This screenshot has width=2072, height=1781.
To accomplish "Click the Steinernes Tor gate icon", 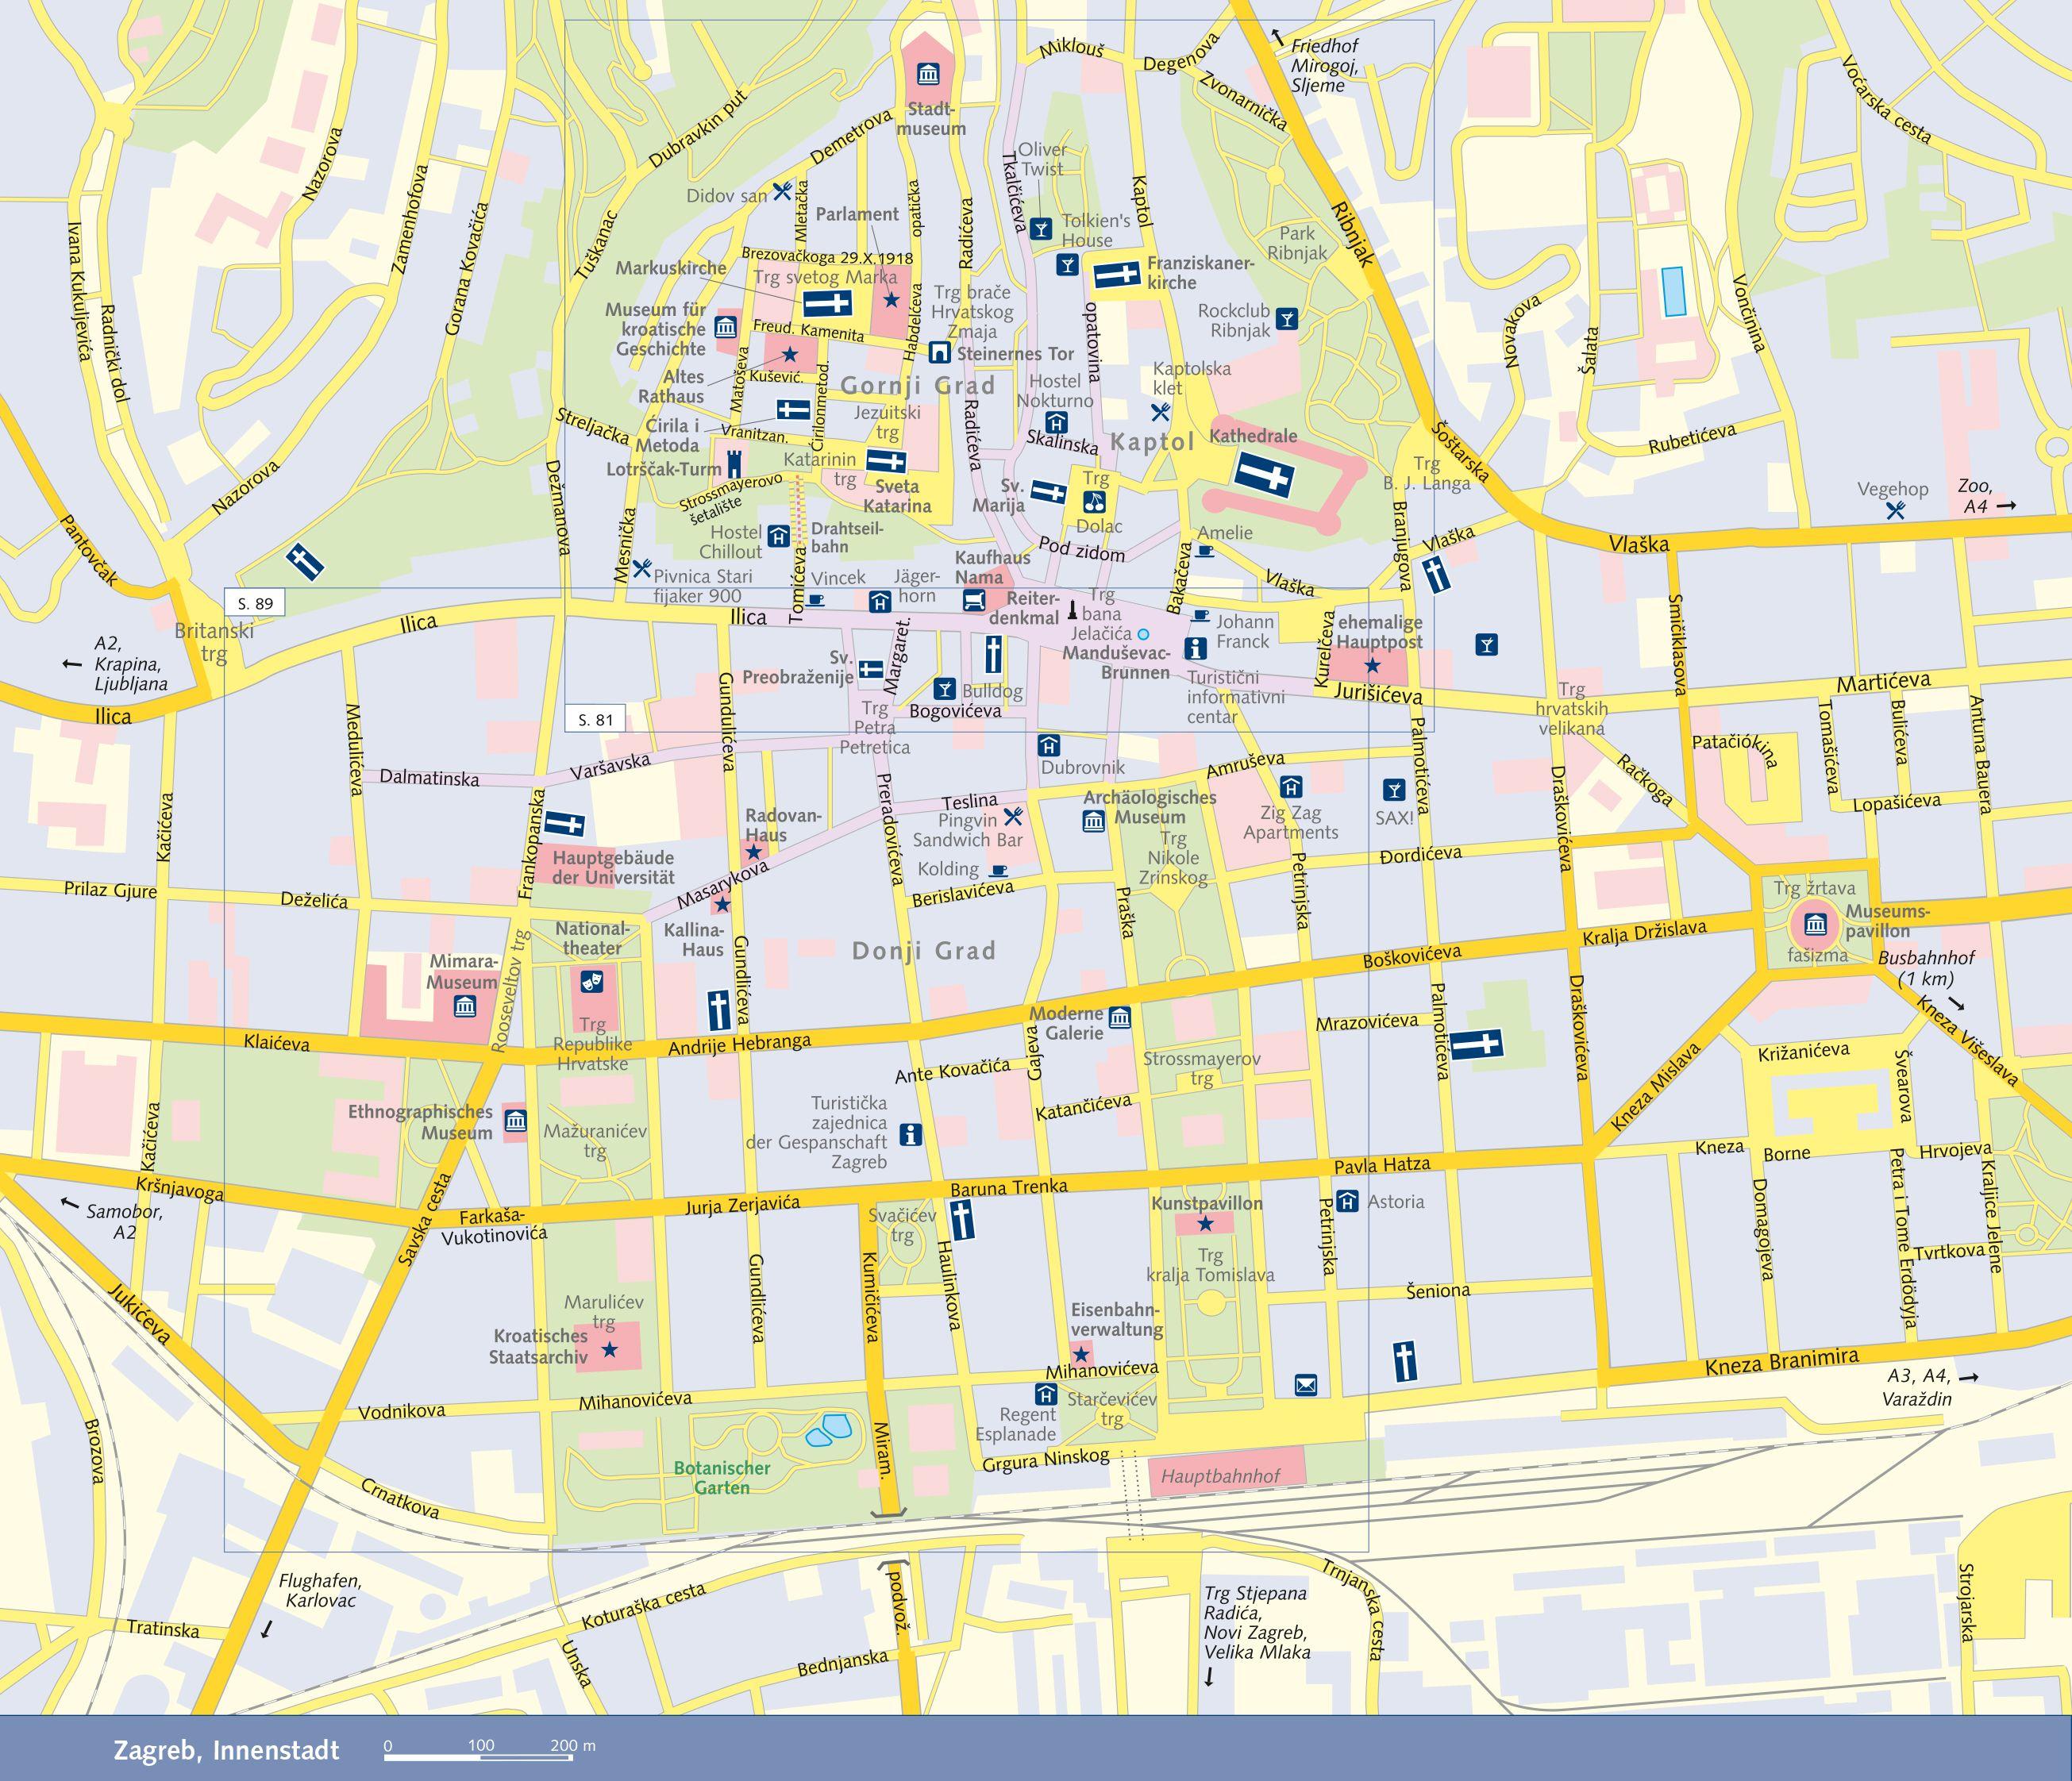I will coord(939,352).
